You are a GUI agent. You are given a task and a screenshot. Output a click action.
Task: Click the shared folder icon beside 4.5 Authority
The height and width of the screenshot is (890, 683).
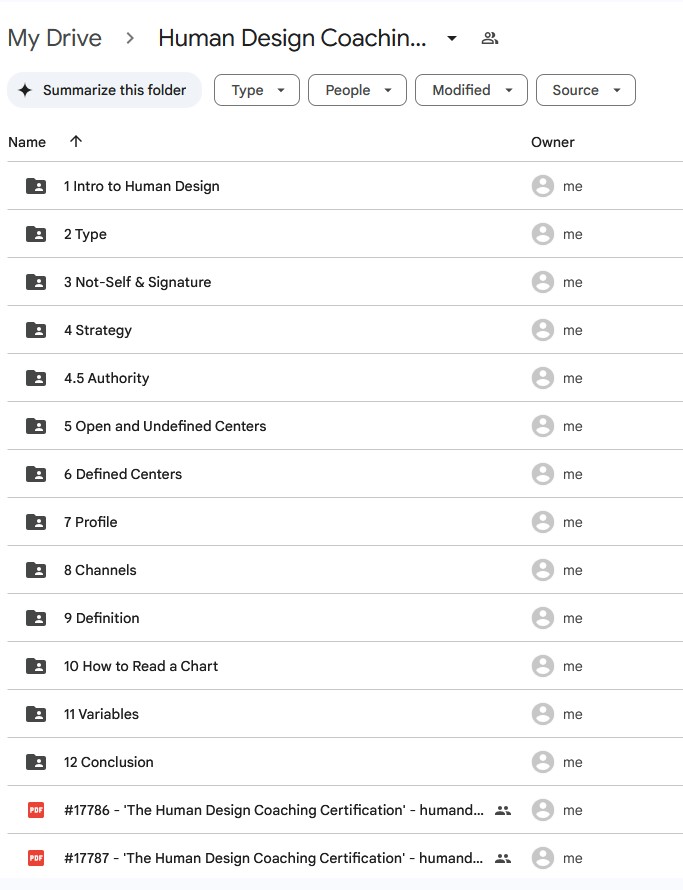coord(36,378)
